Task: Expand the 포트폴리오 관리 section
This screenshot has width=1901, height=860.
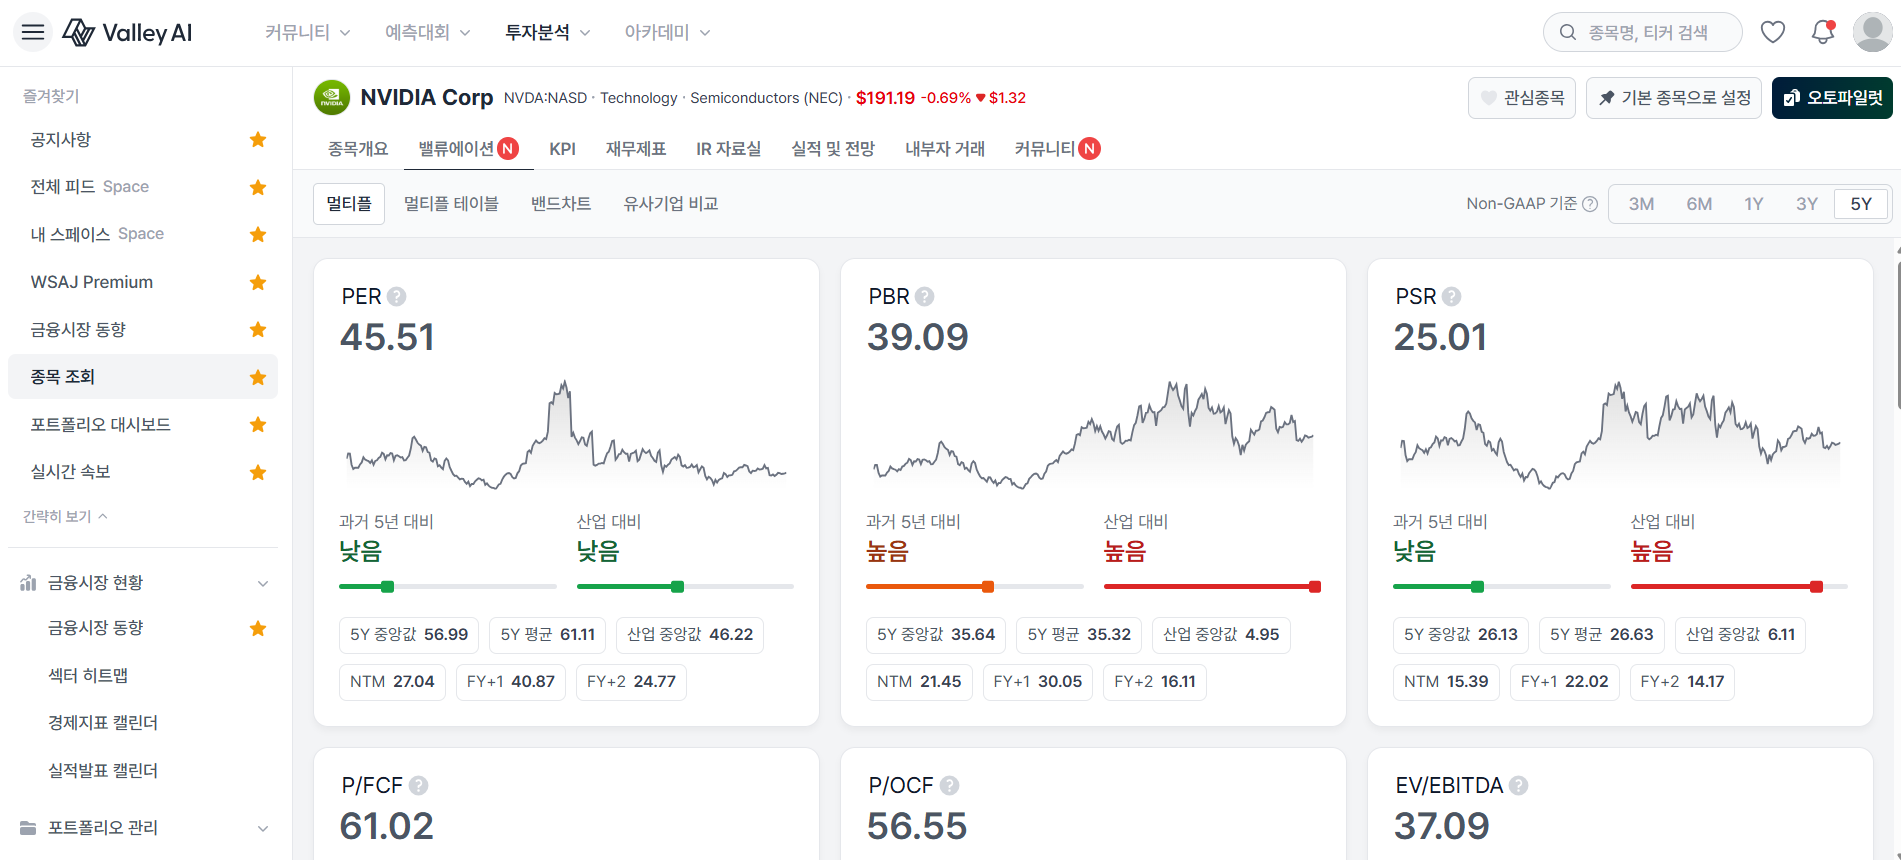Action: click(x=263, y=828)
